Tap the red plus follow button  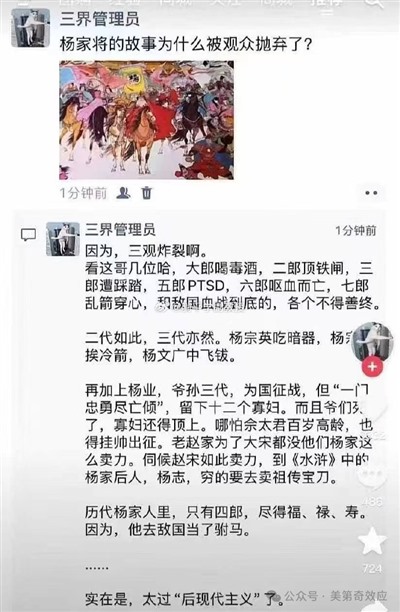tap(372, 366)
